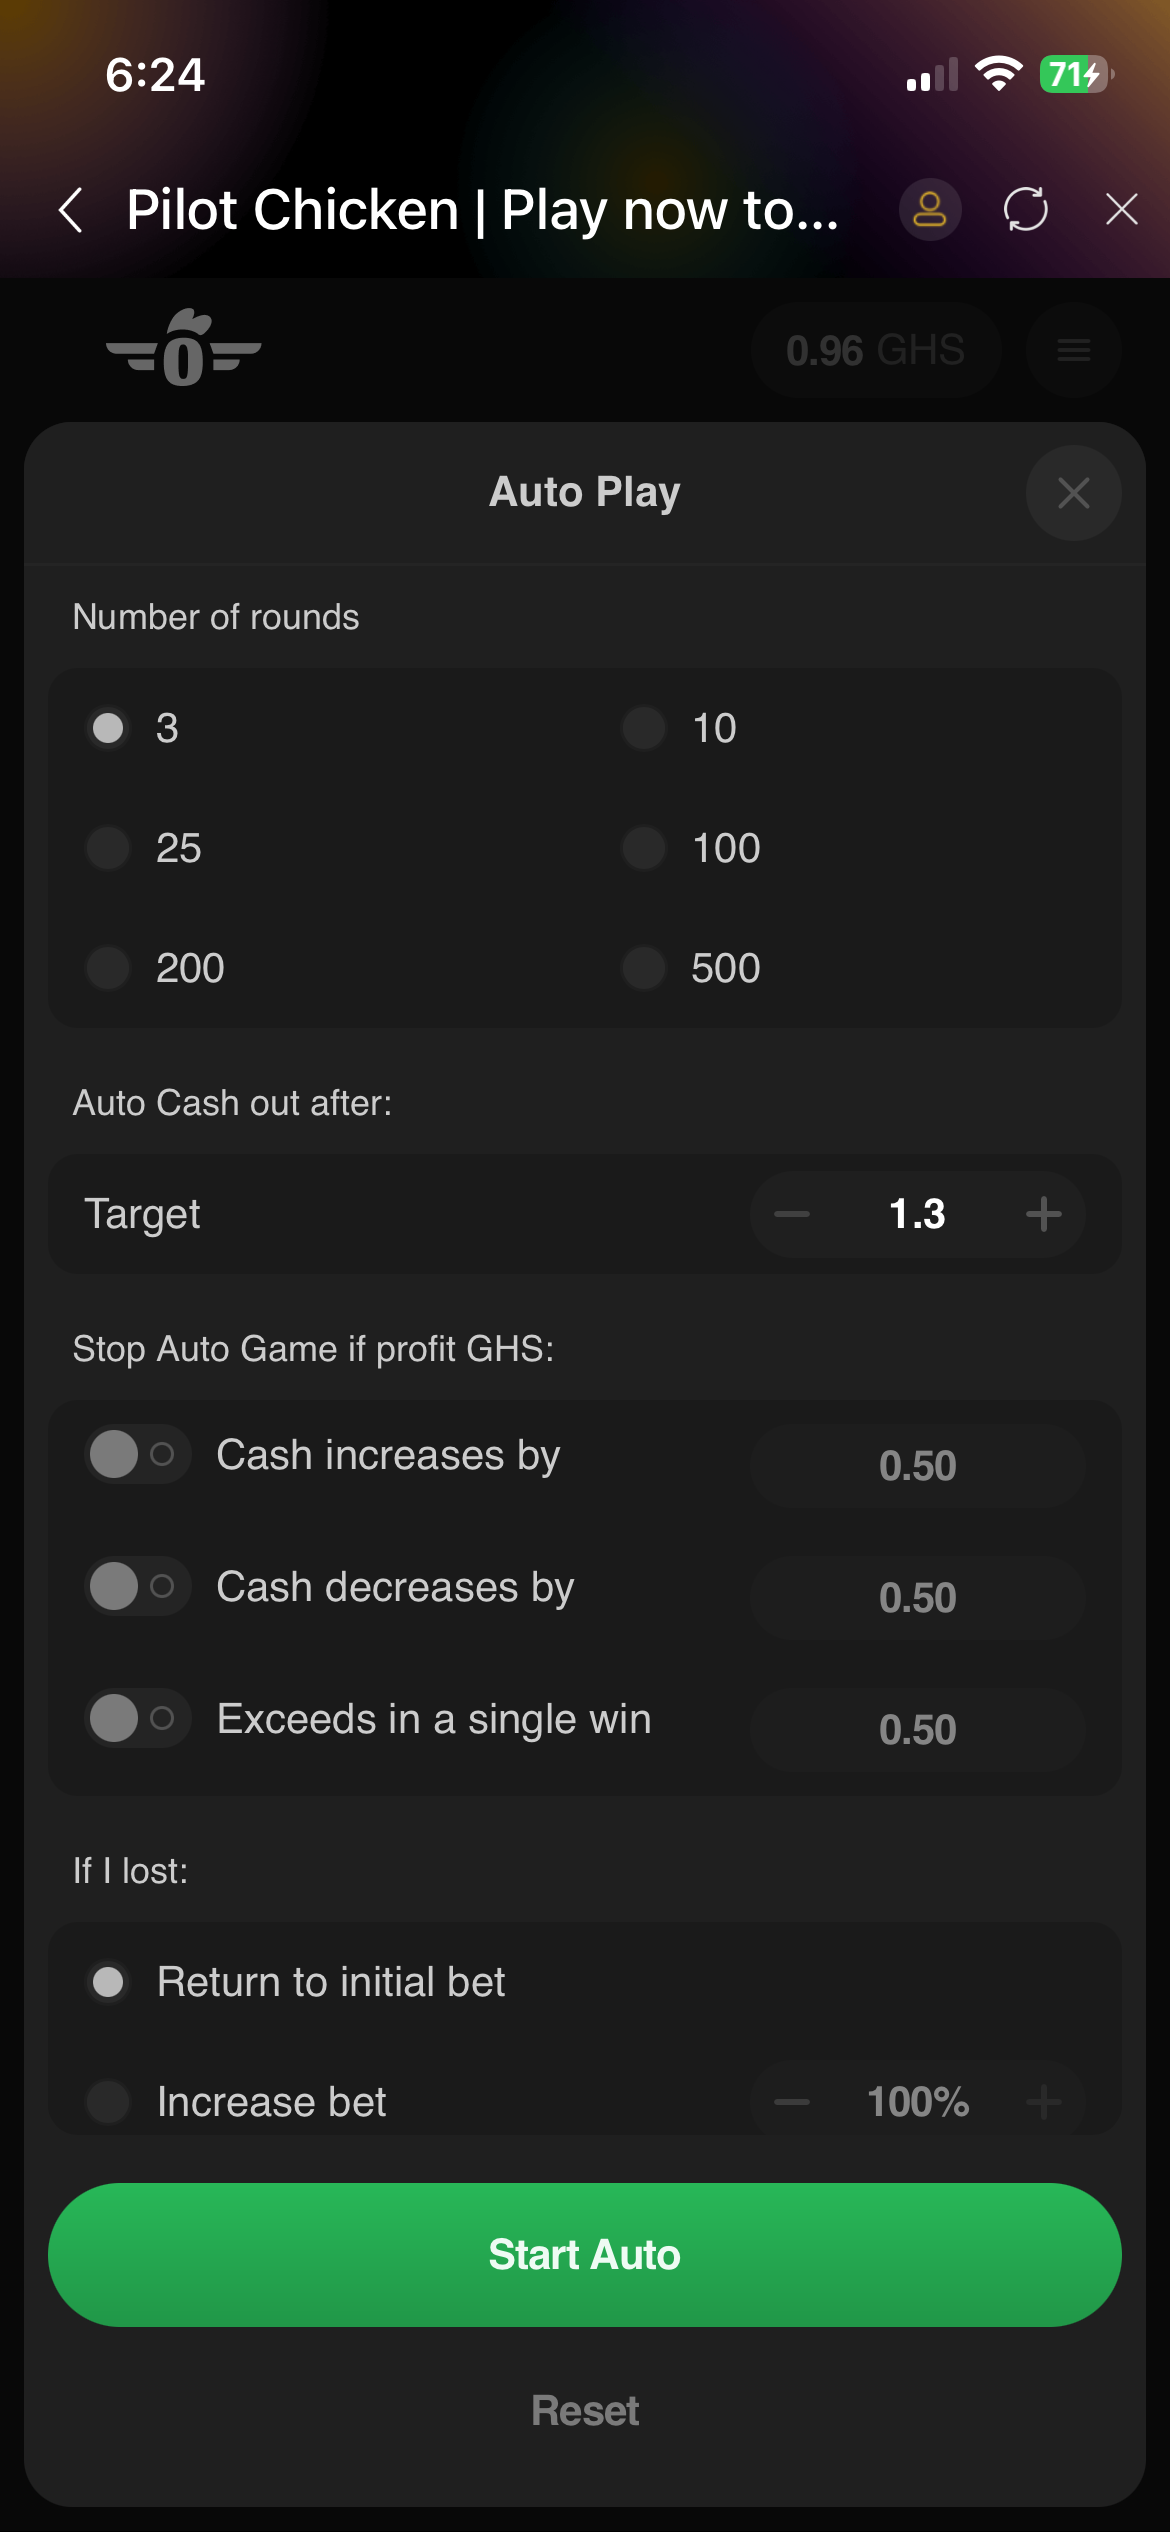The image size is (1170, 2532).
Task: Tap the back arrow in browser header
Action: tap(71, 210)
